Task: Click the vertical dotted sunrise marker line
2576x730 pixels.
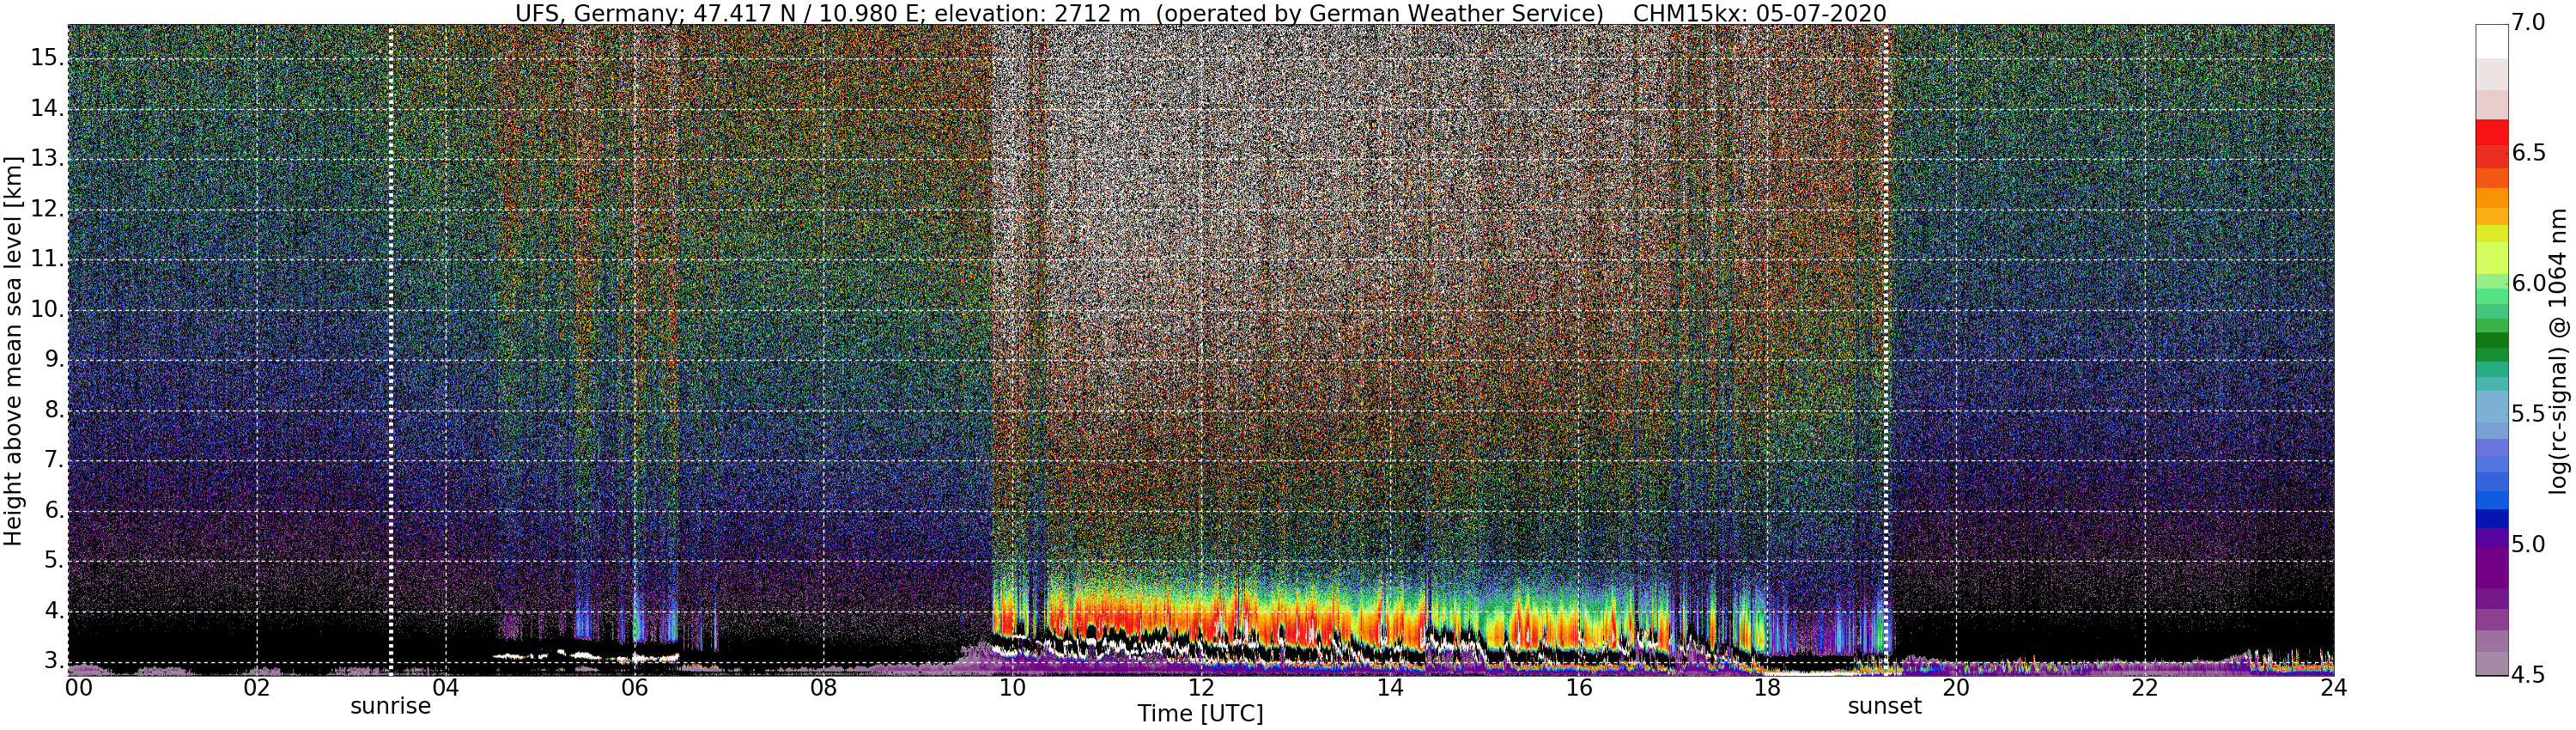Action: [390, 350]
